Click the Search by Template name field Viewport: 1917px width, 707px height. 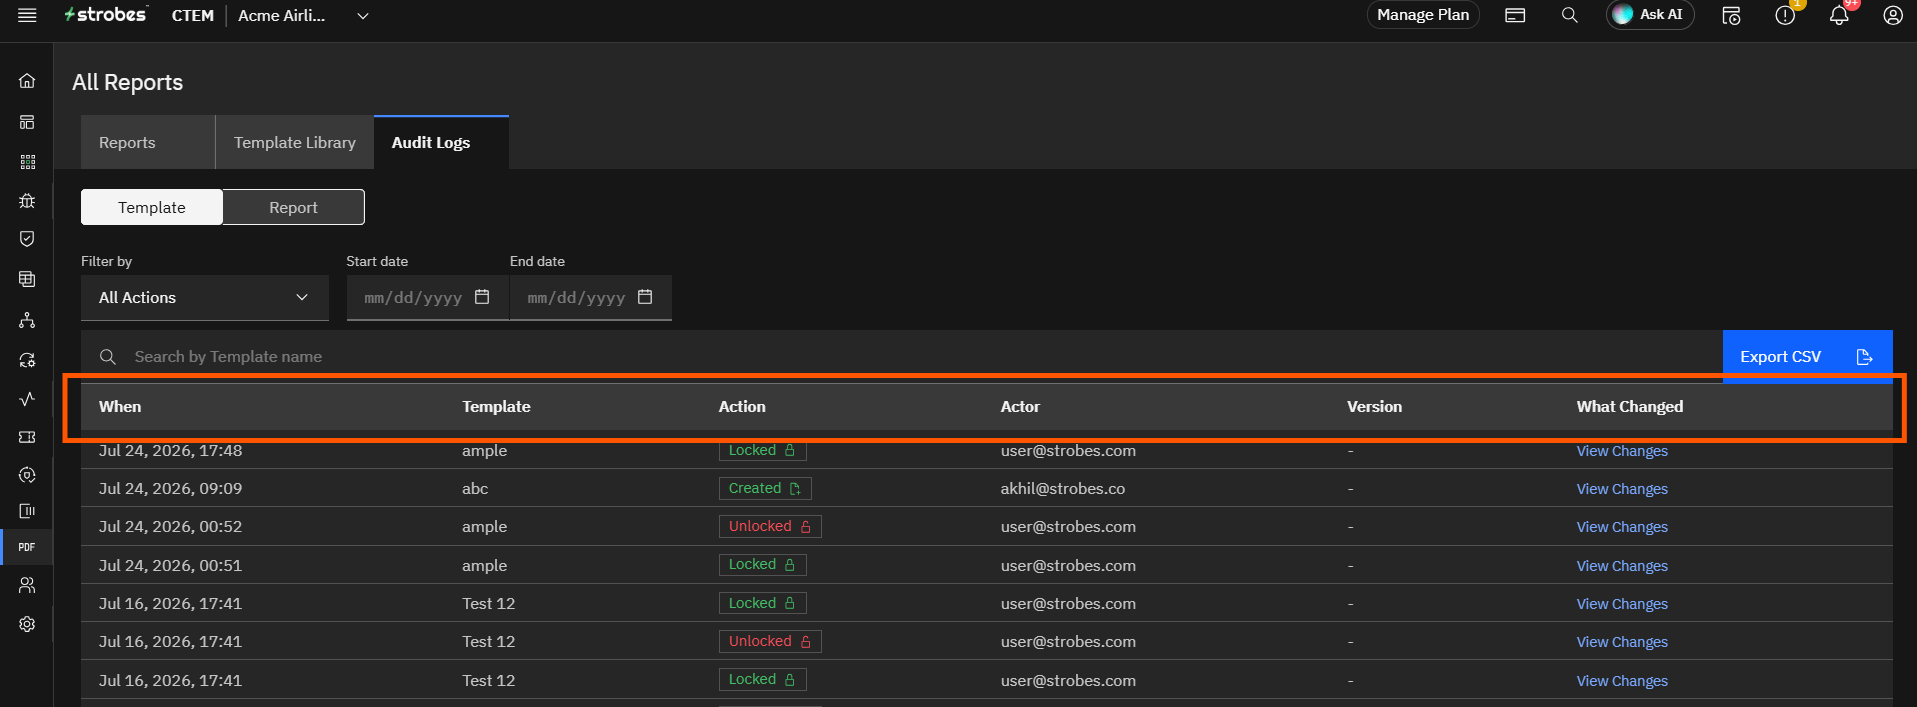(x=900, y=357)
